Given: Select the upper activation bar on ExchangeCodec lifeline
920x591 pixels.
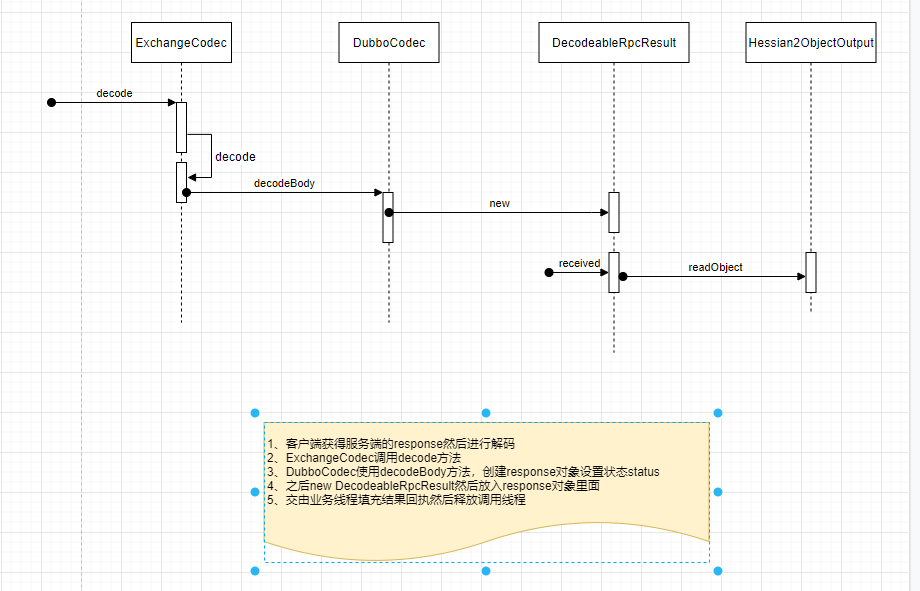Looking at the screenshot, I should 181,127.
